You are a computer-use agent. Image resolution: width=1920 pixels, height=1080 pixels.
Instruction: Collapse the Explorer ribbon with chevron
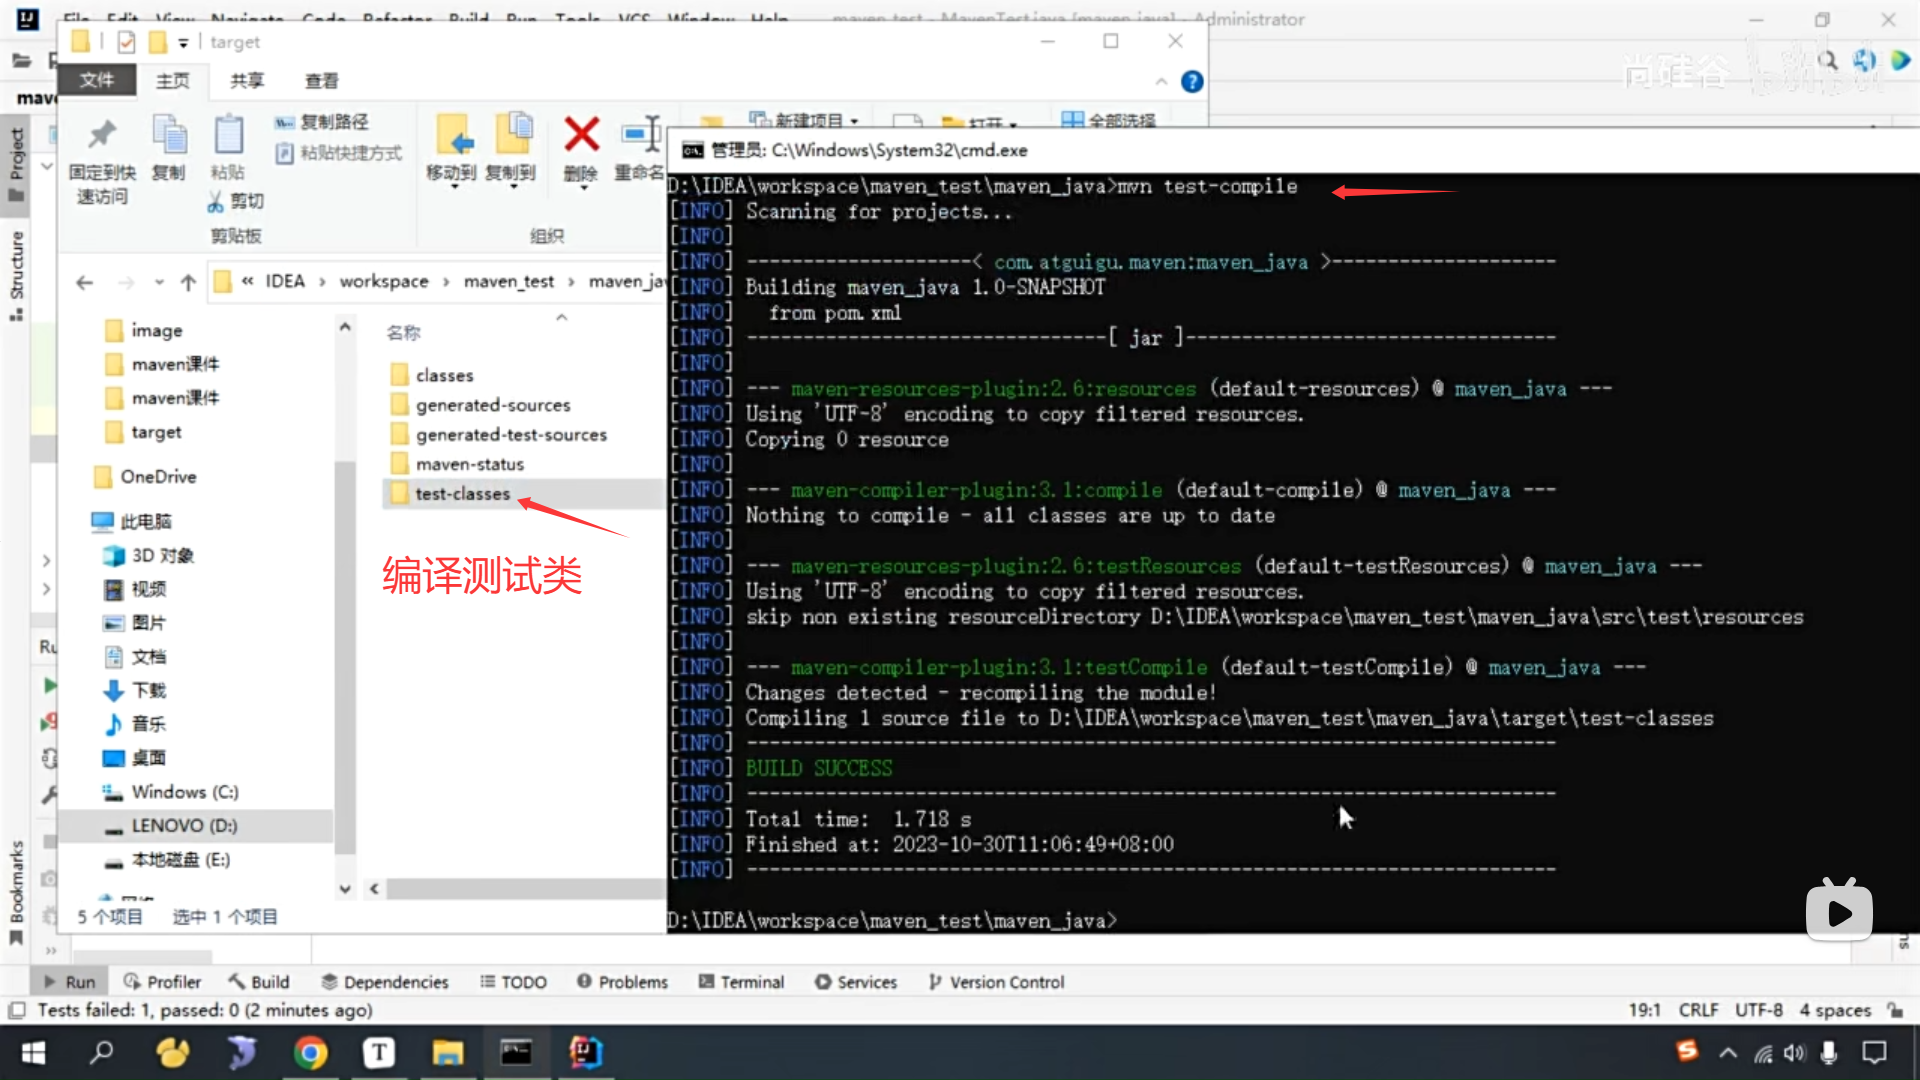1161,82
